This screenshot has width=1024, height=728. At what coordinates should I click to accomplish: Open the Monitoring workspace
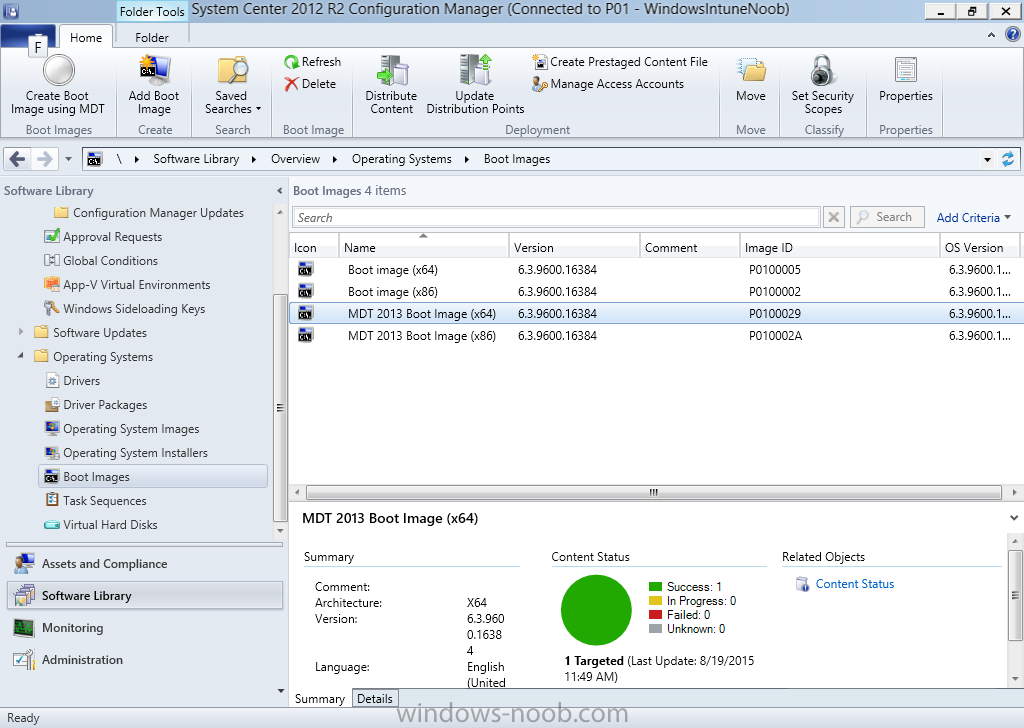[144, 627]
